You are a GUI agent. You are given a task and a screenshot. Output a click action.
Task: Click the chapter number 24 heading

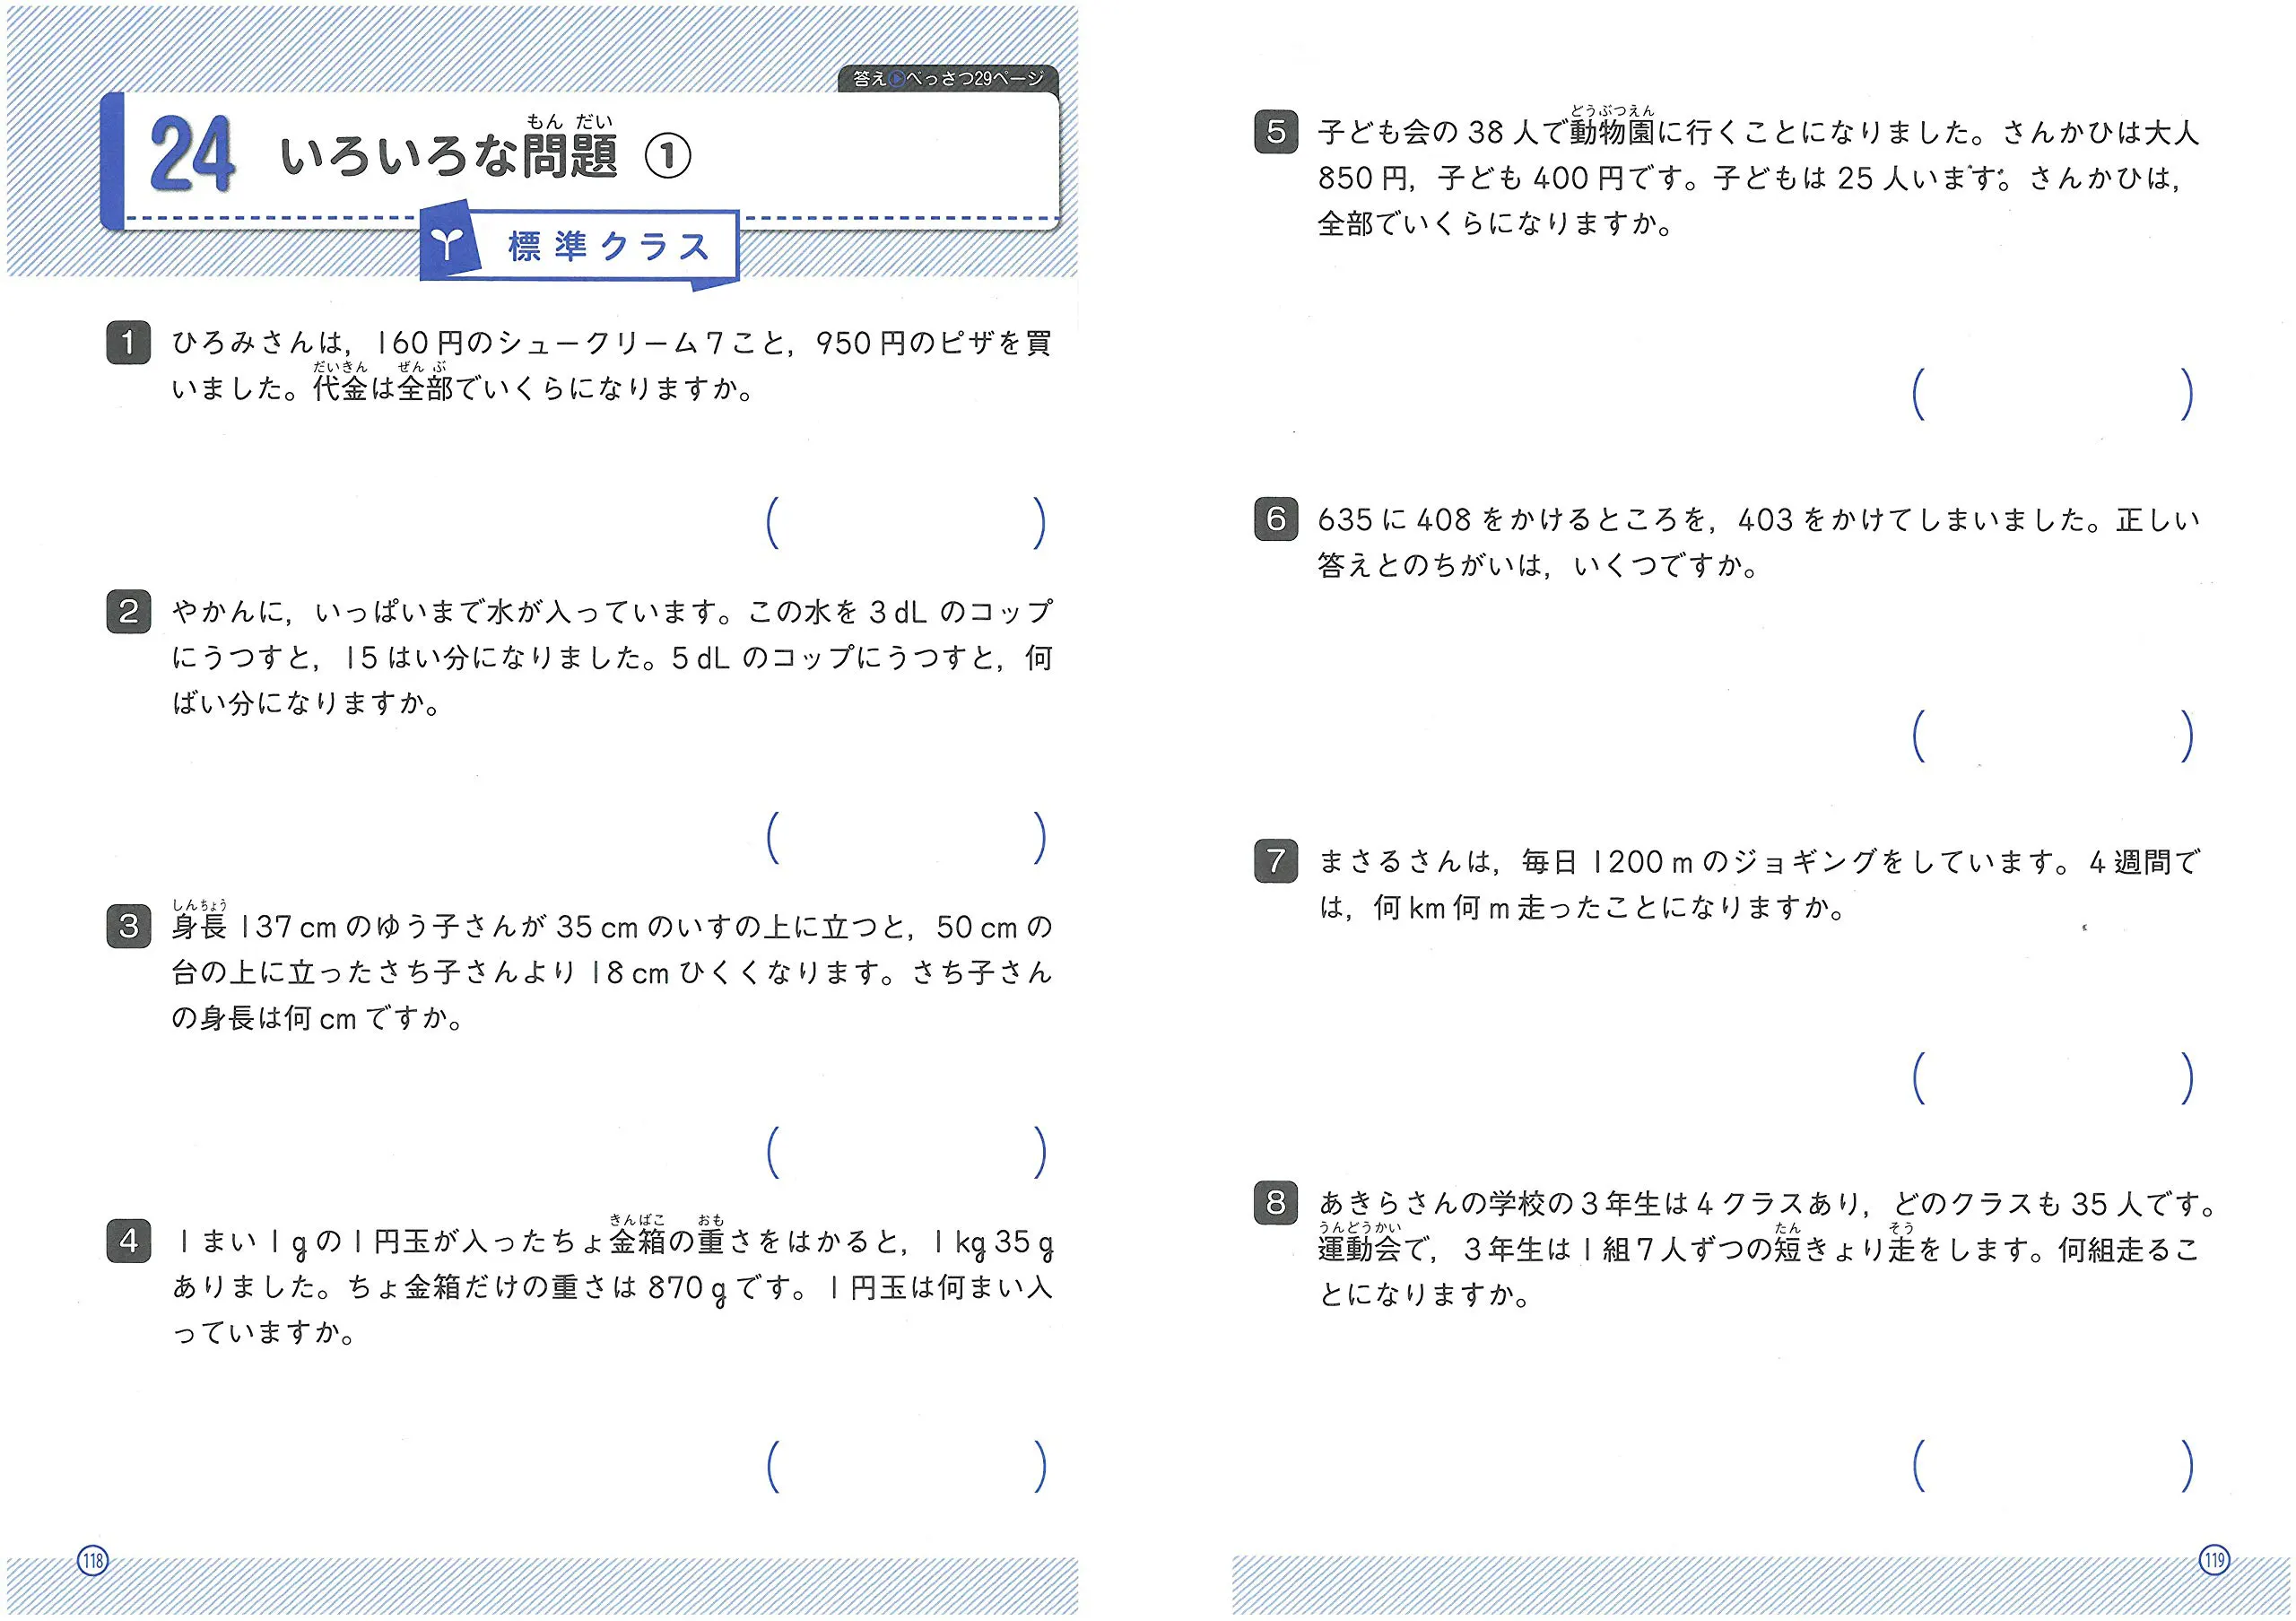coord(192,155)
